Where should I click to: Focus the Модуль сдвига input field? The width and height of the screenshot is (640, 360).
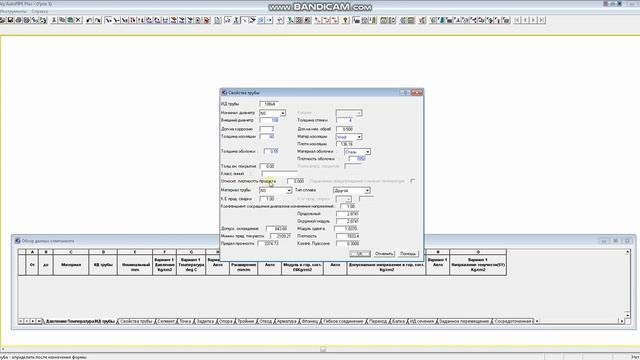point(346,229)
